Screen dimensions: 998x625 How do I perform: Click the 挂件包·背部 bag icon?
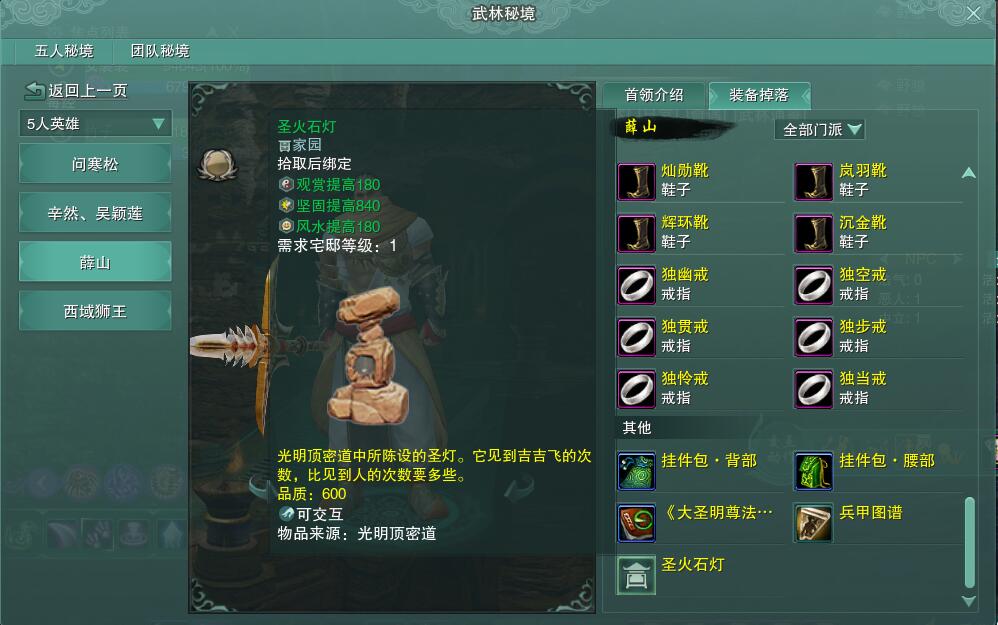click(x=636, y=471)
